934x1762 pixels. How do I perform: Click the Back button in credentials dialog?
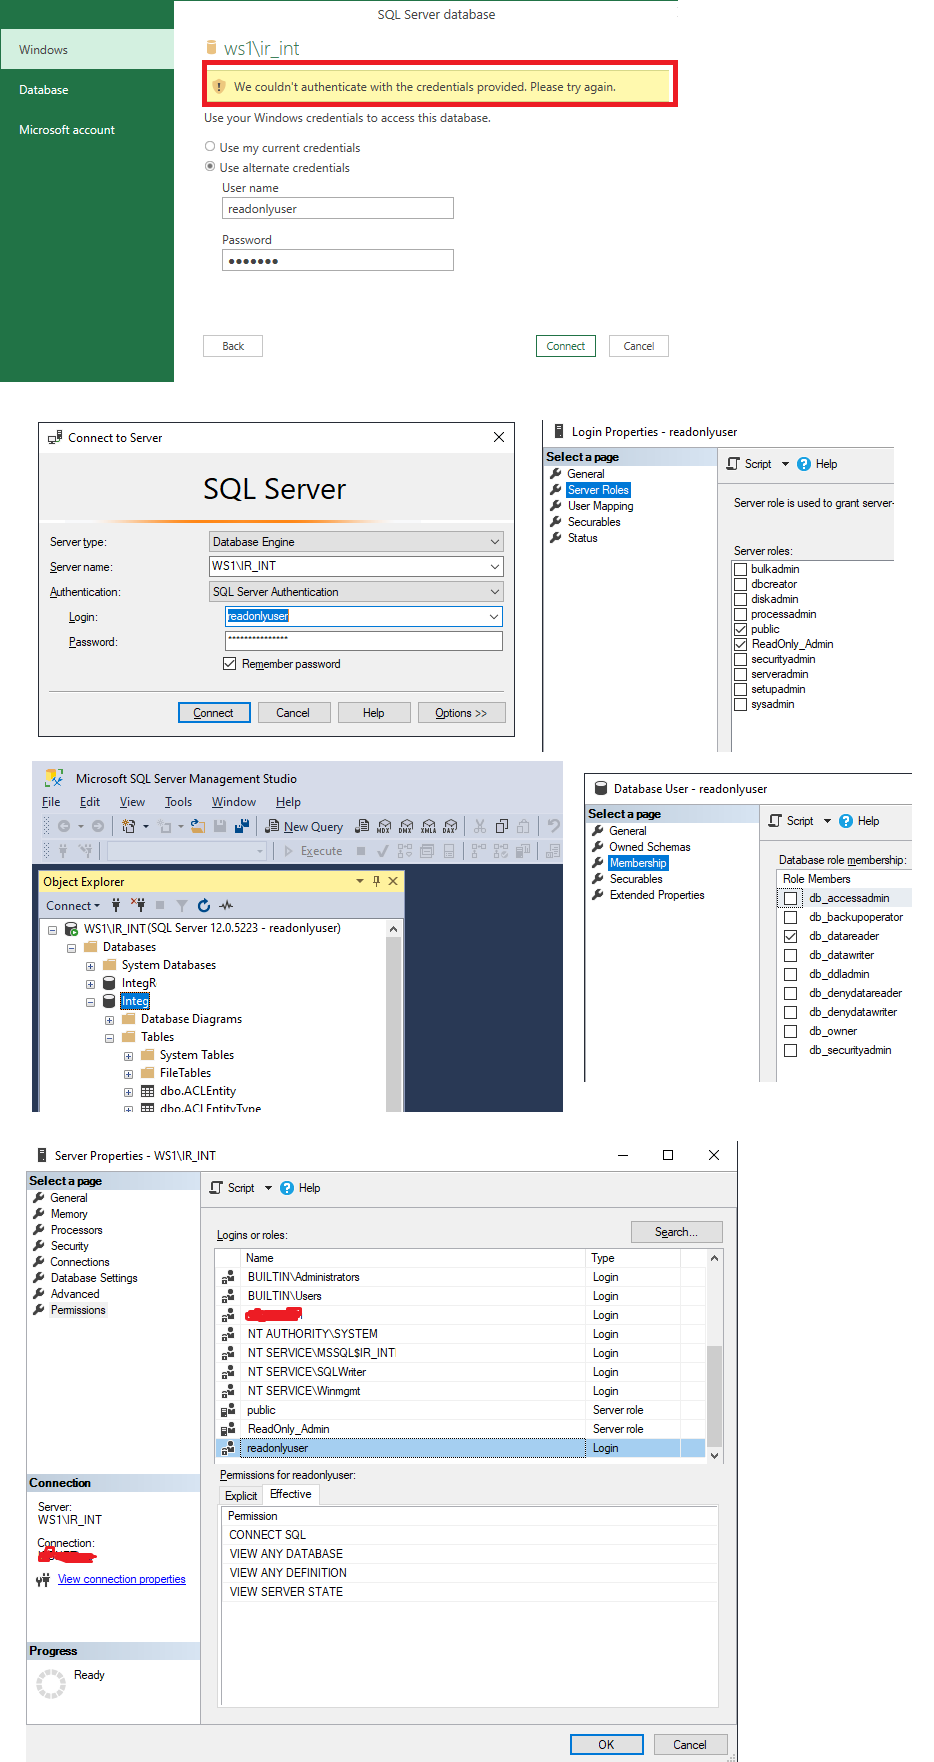point(233,346)
